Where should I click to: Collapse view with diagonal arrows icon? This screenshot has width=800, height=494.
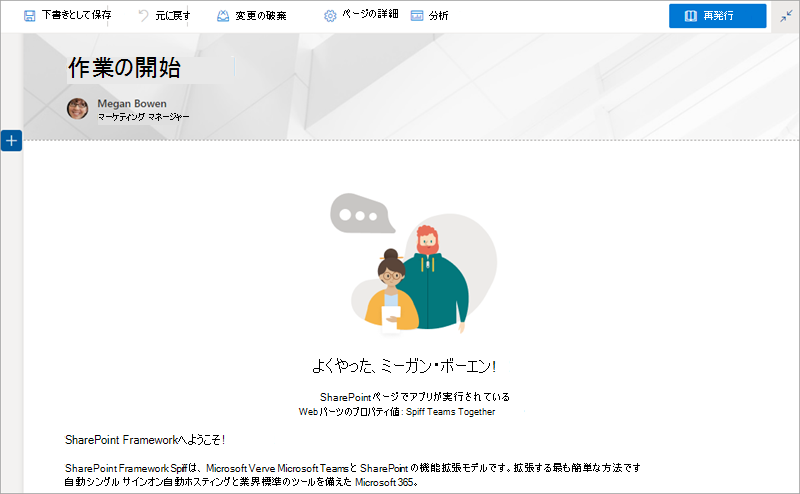pyautogui.click(x=786, y=16)
